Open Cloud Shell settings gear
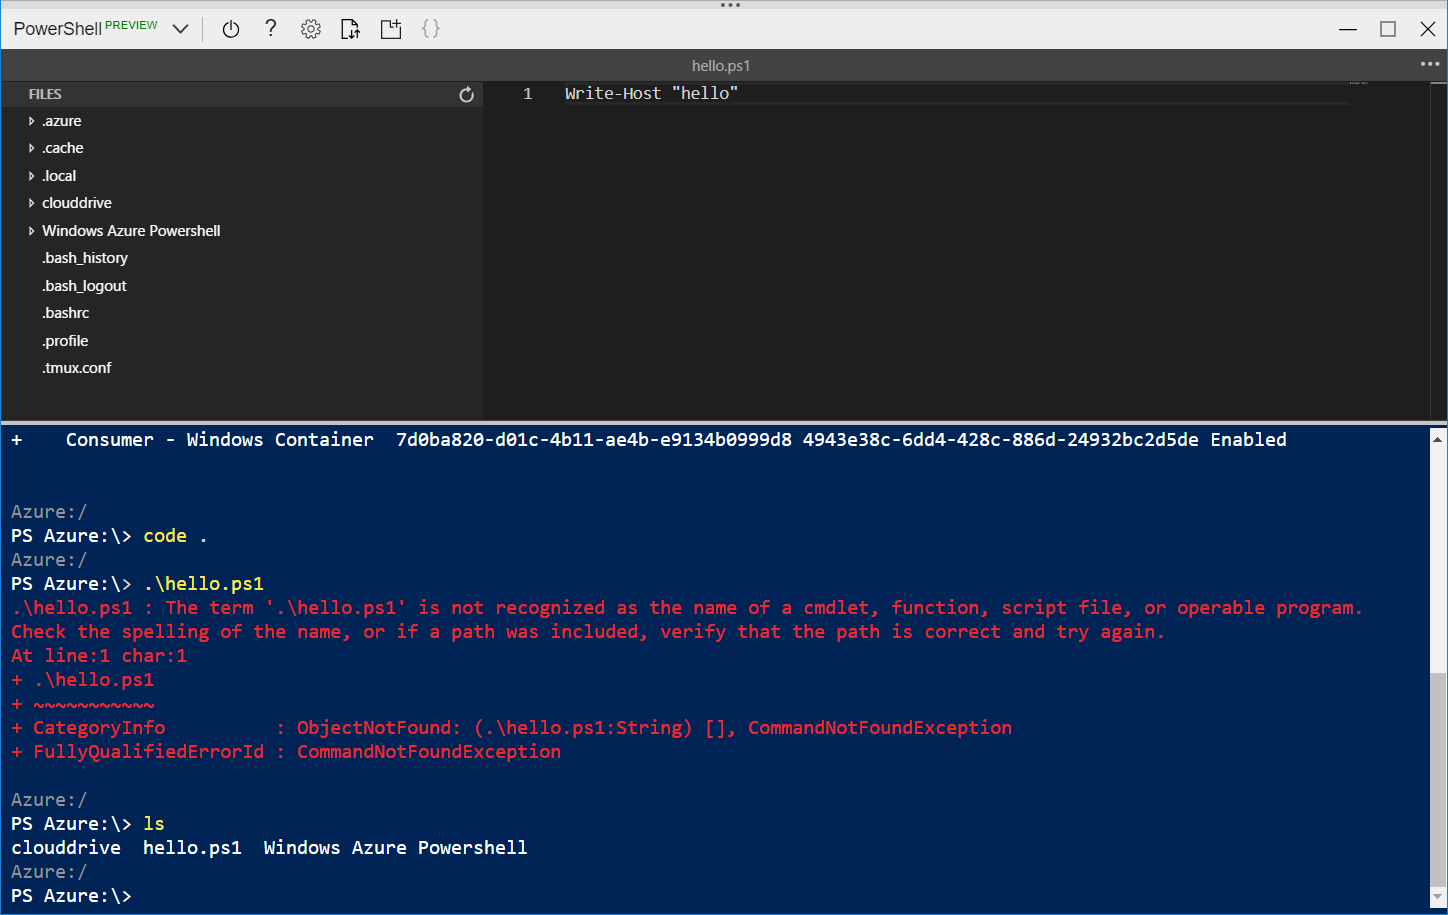This screenshot has width=1448, height=915. coord(311,29)
